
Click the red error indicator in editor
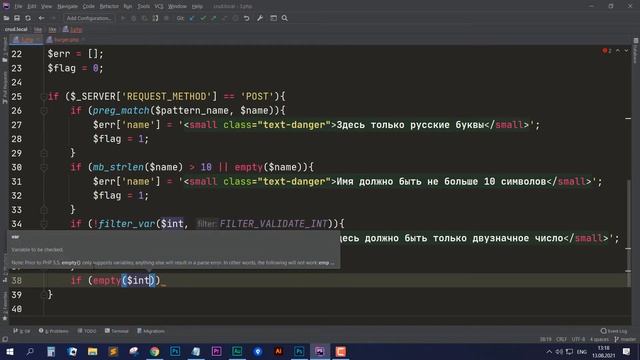(x=607, y=51)
